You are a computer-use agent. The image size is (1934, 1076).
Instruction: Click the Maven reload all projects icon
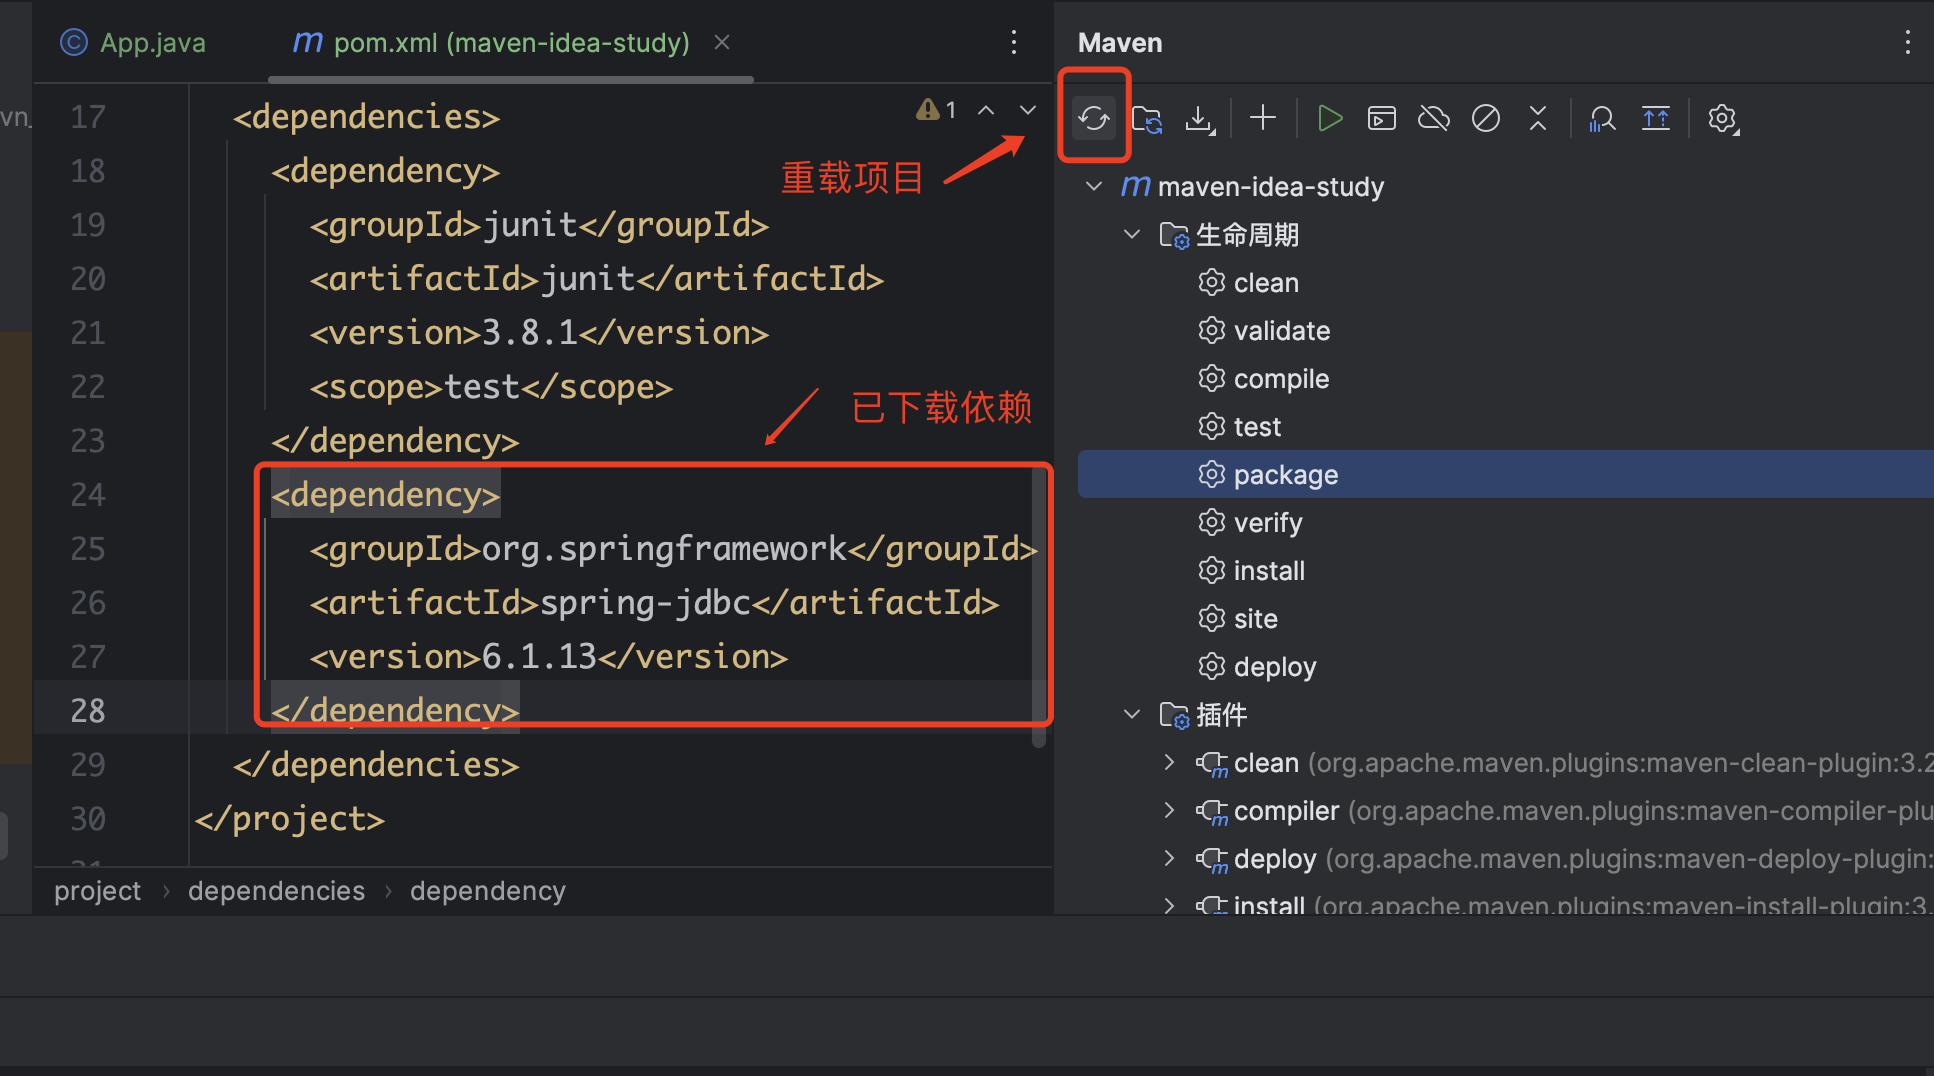1093,118
